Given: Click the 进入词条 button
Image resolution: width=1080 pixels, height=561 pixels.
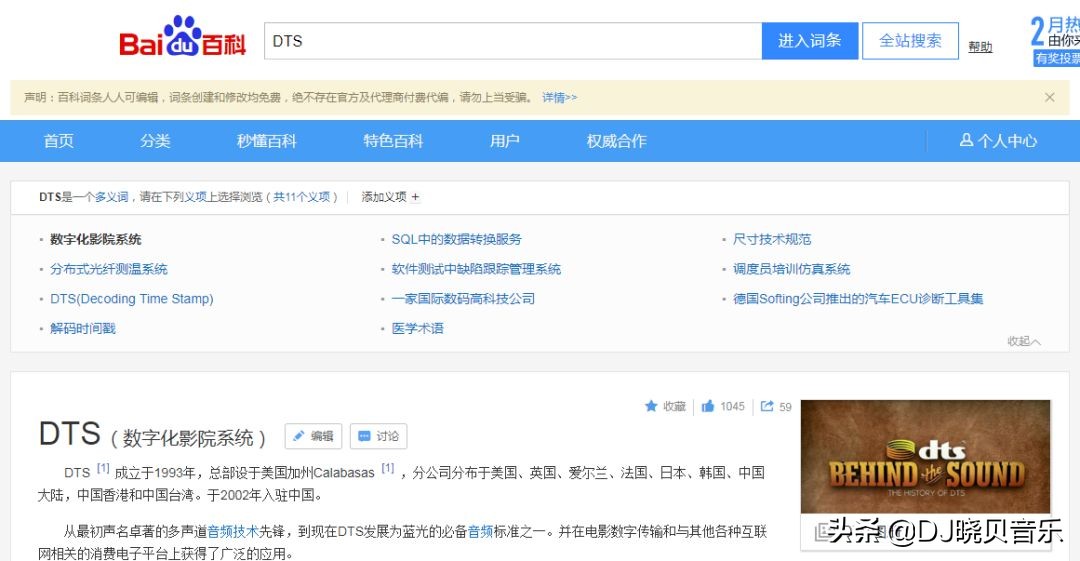Looking at the screenshot, I should click(x=810, y=41).
